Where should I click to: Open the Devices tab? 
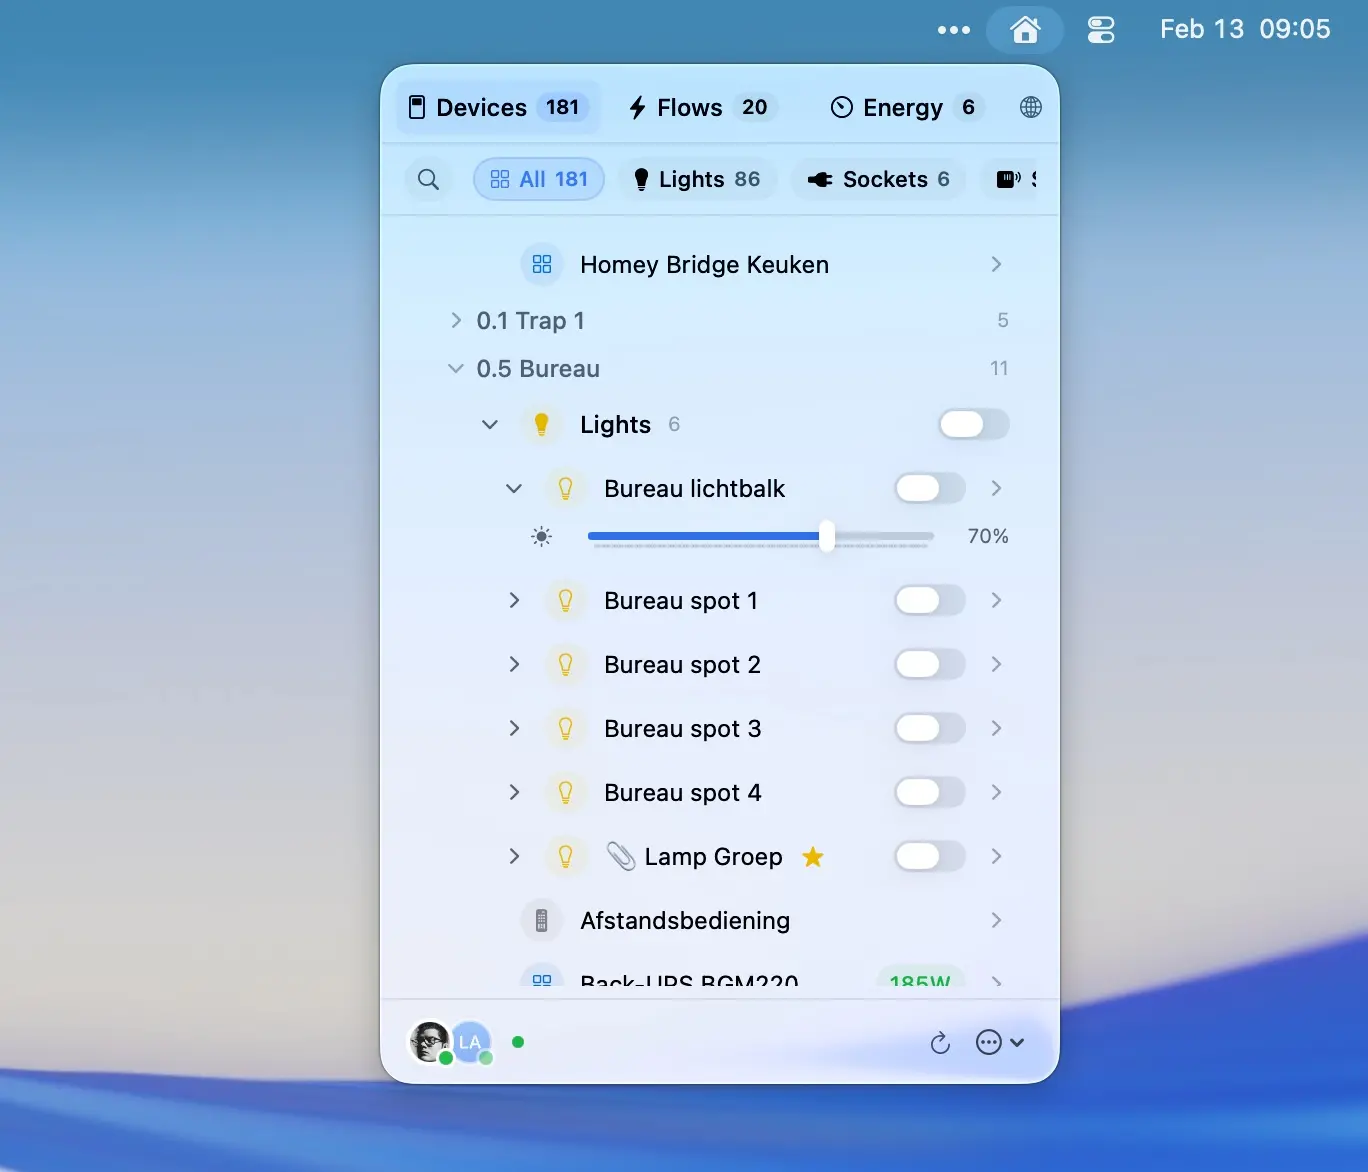(x=481, y=107)
